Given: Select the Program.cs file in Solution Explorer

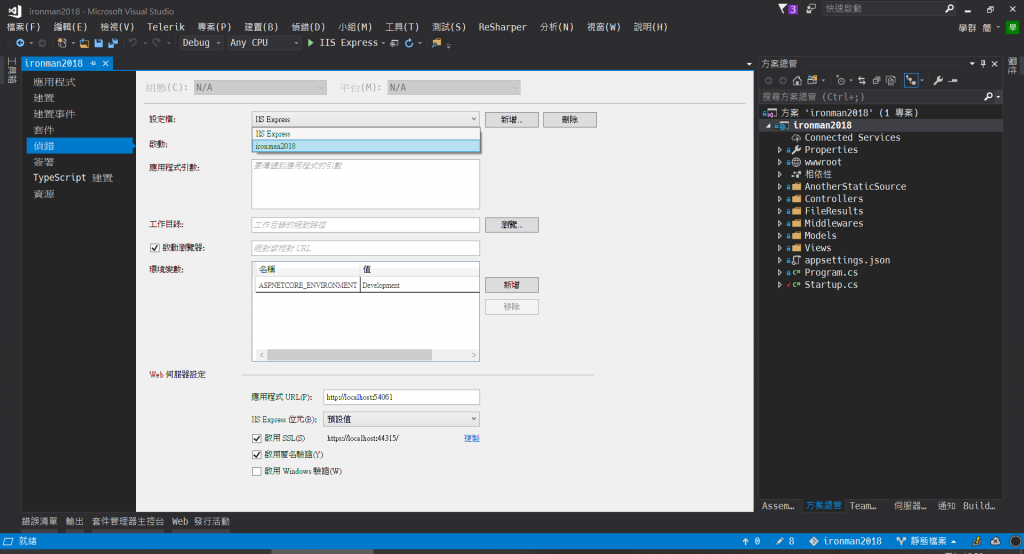Looking at the screenshot, I should [x=831, y=272].
